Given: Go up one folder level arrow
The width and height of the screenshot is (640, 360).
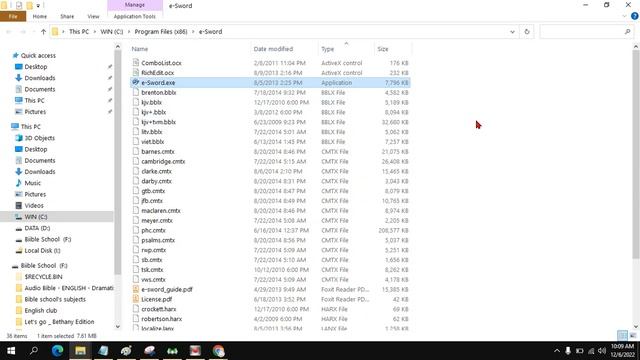Looking at the screenshot, I should (x=43, y=32).
